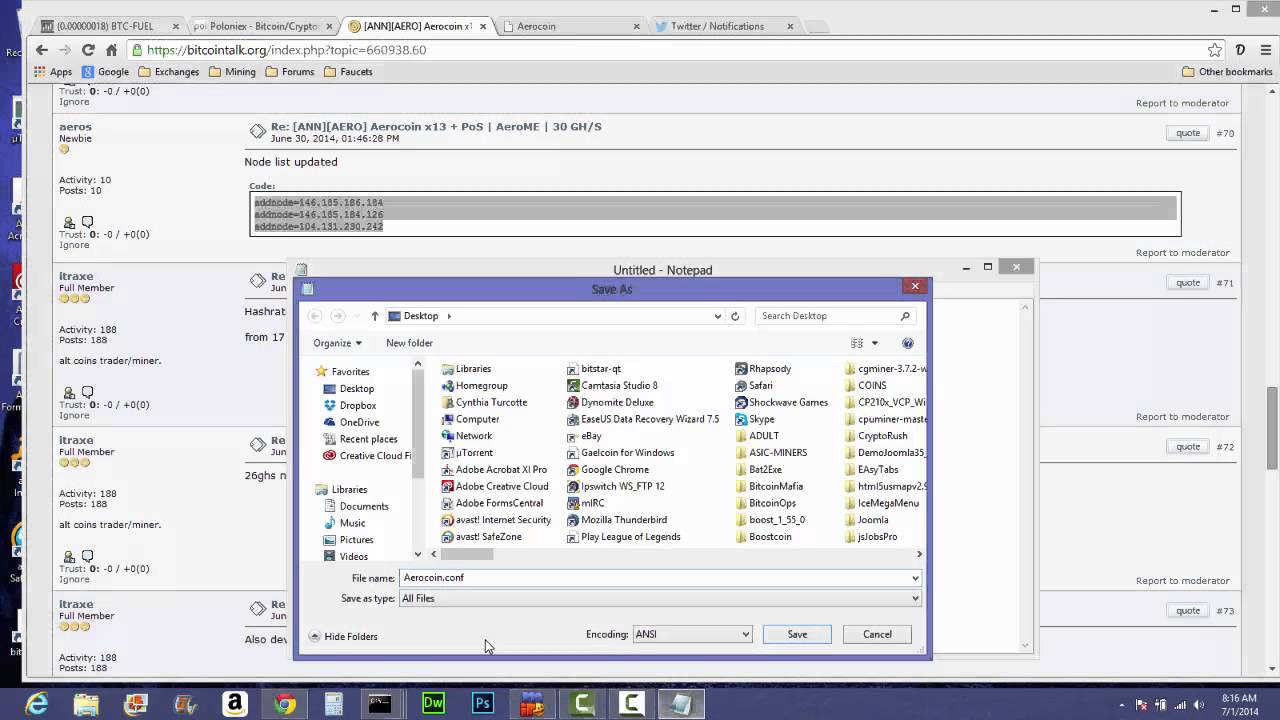Click the Save button
The image size is (1280, 720).
(x=797, y=634)
